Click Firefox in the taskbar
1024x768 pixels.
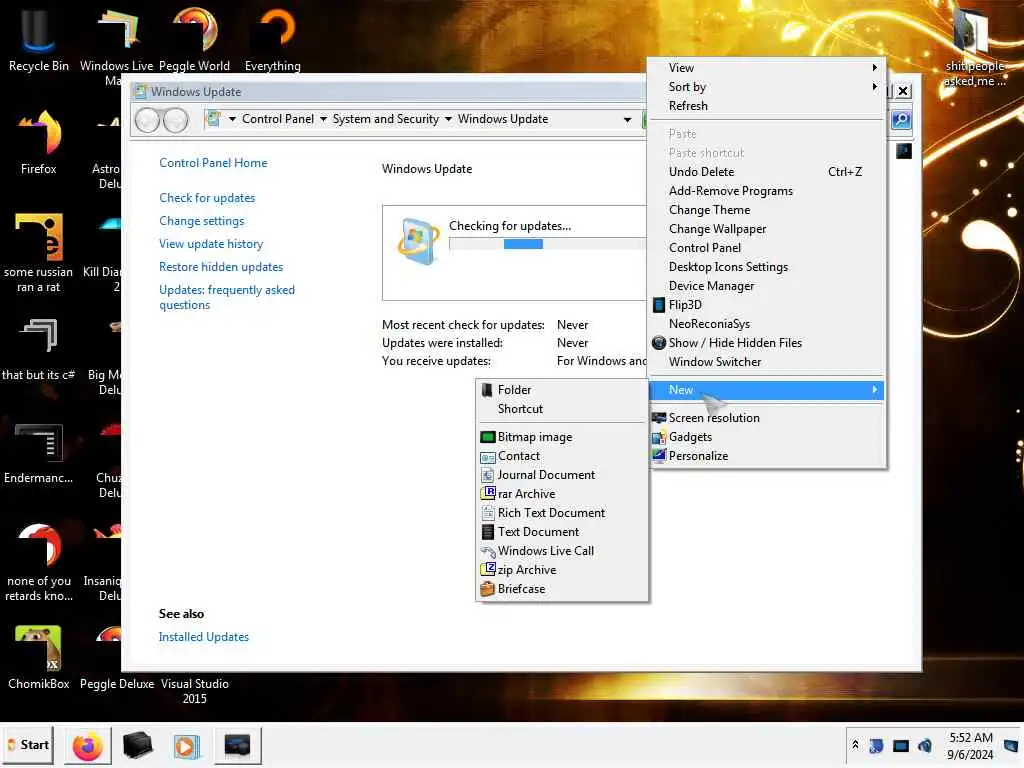(x=88, y=746)
